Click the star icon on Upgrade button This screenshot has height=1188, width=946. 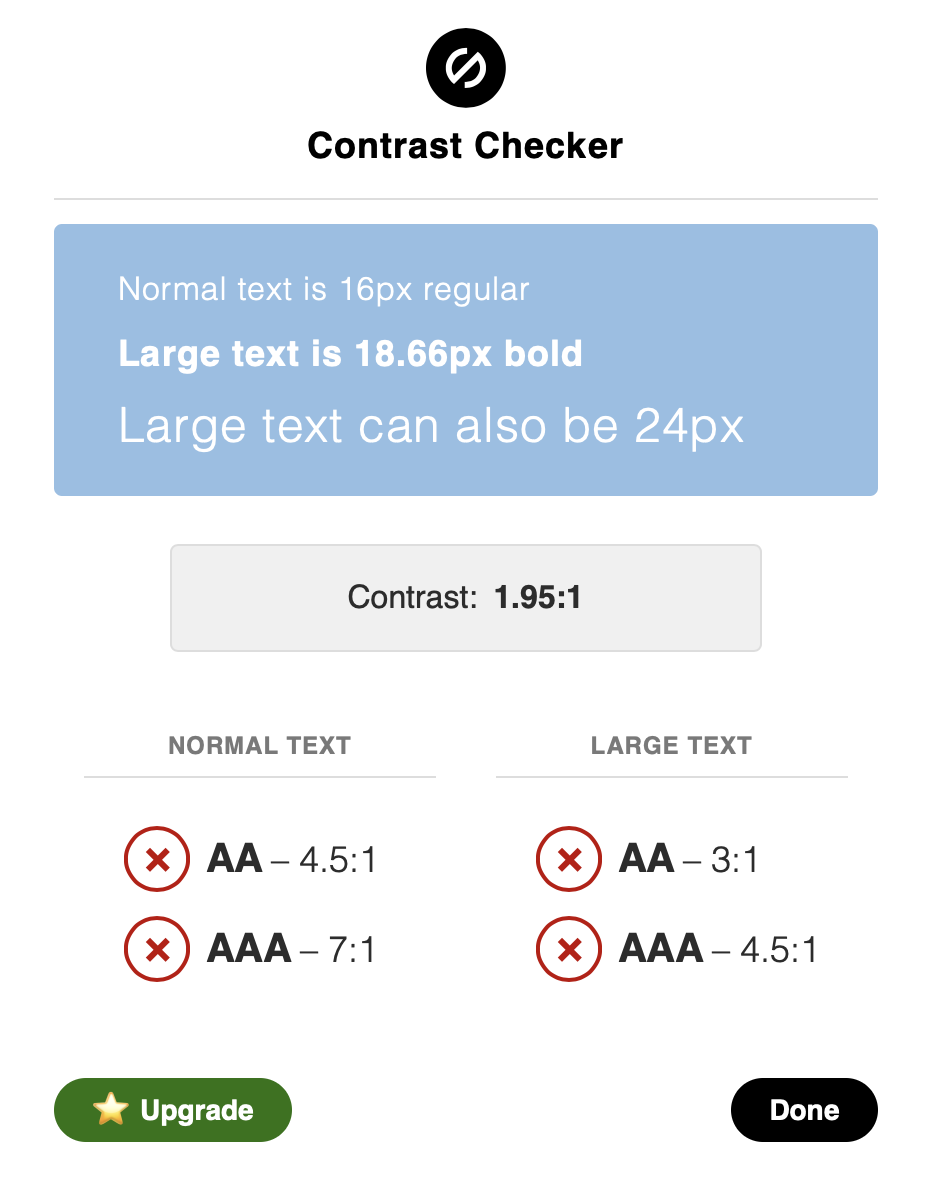click(111, 1109)
